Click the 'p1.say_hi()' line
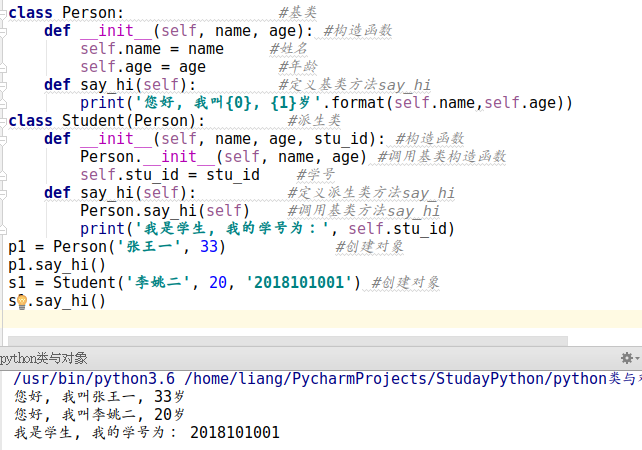The image size is (642, 450). (x=57, y=265)
